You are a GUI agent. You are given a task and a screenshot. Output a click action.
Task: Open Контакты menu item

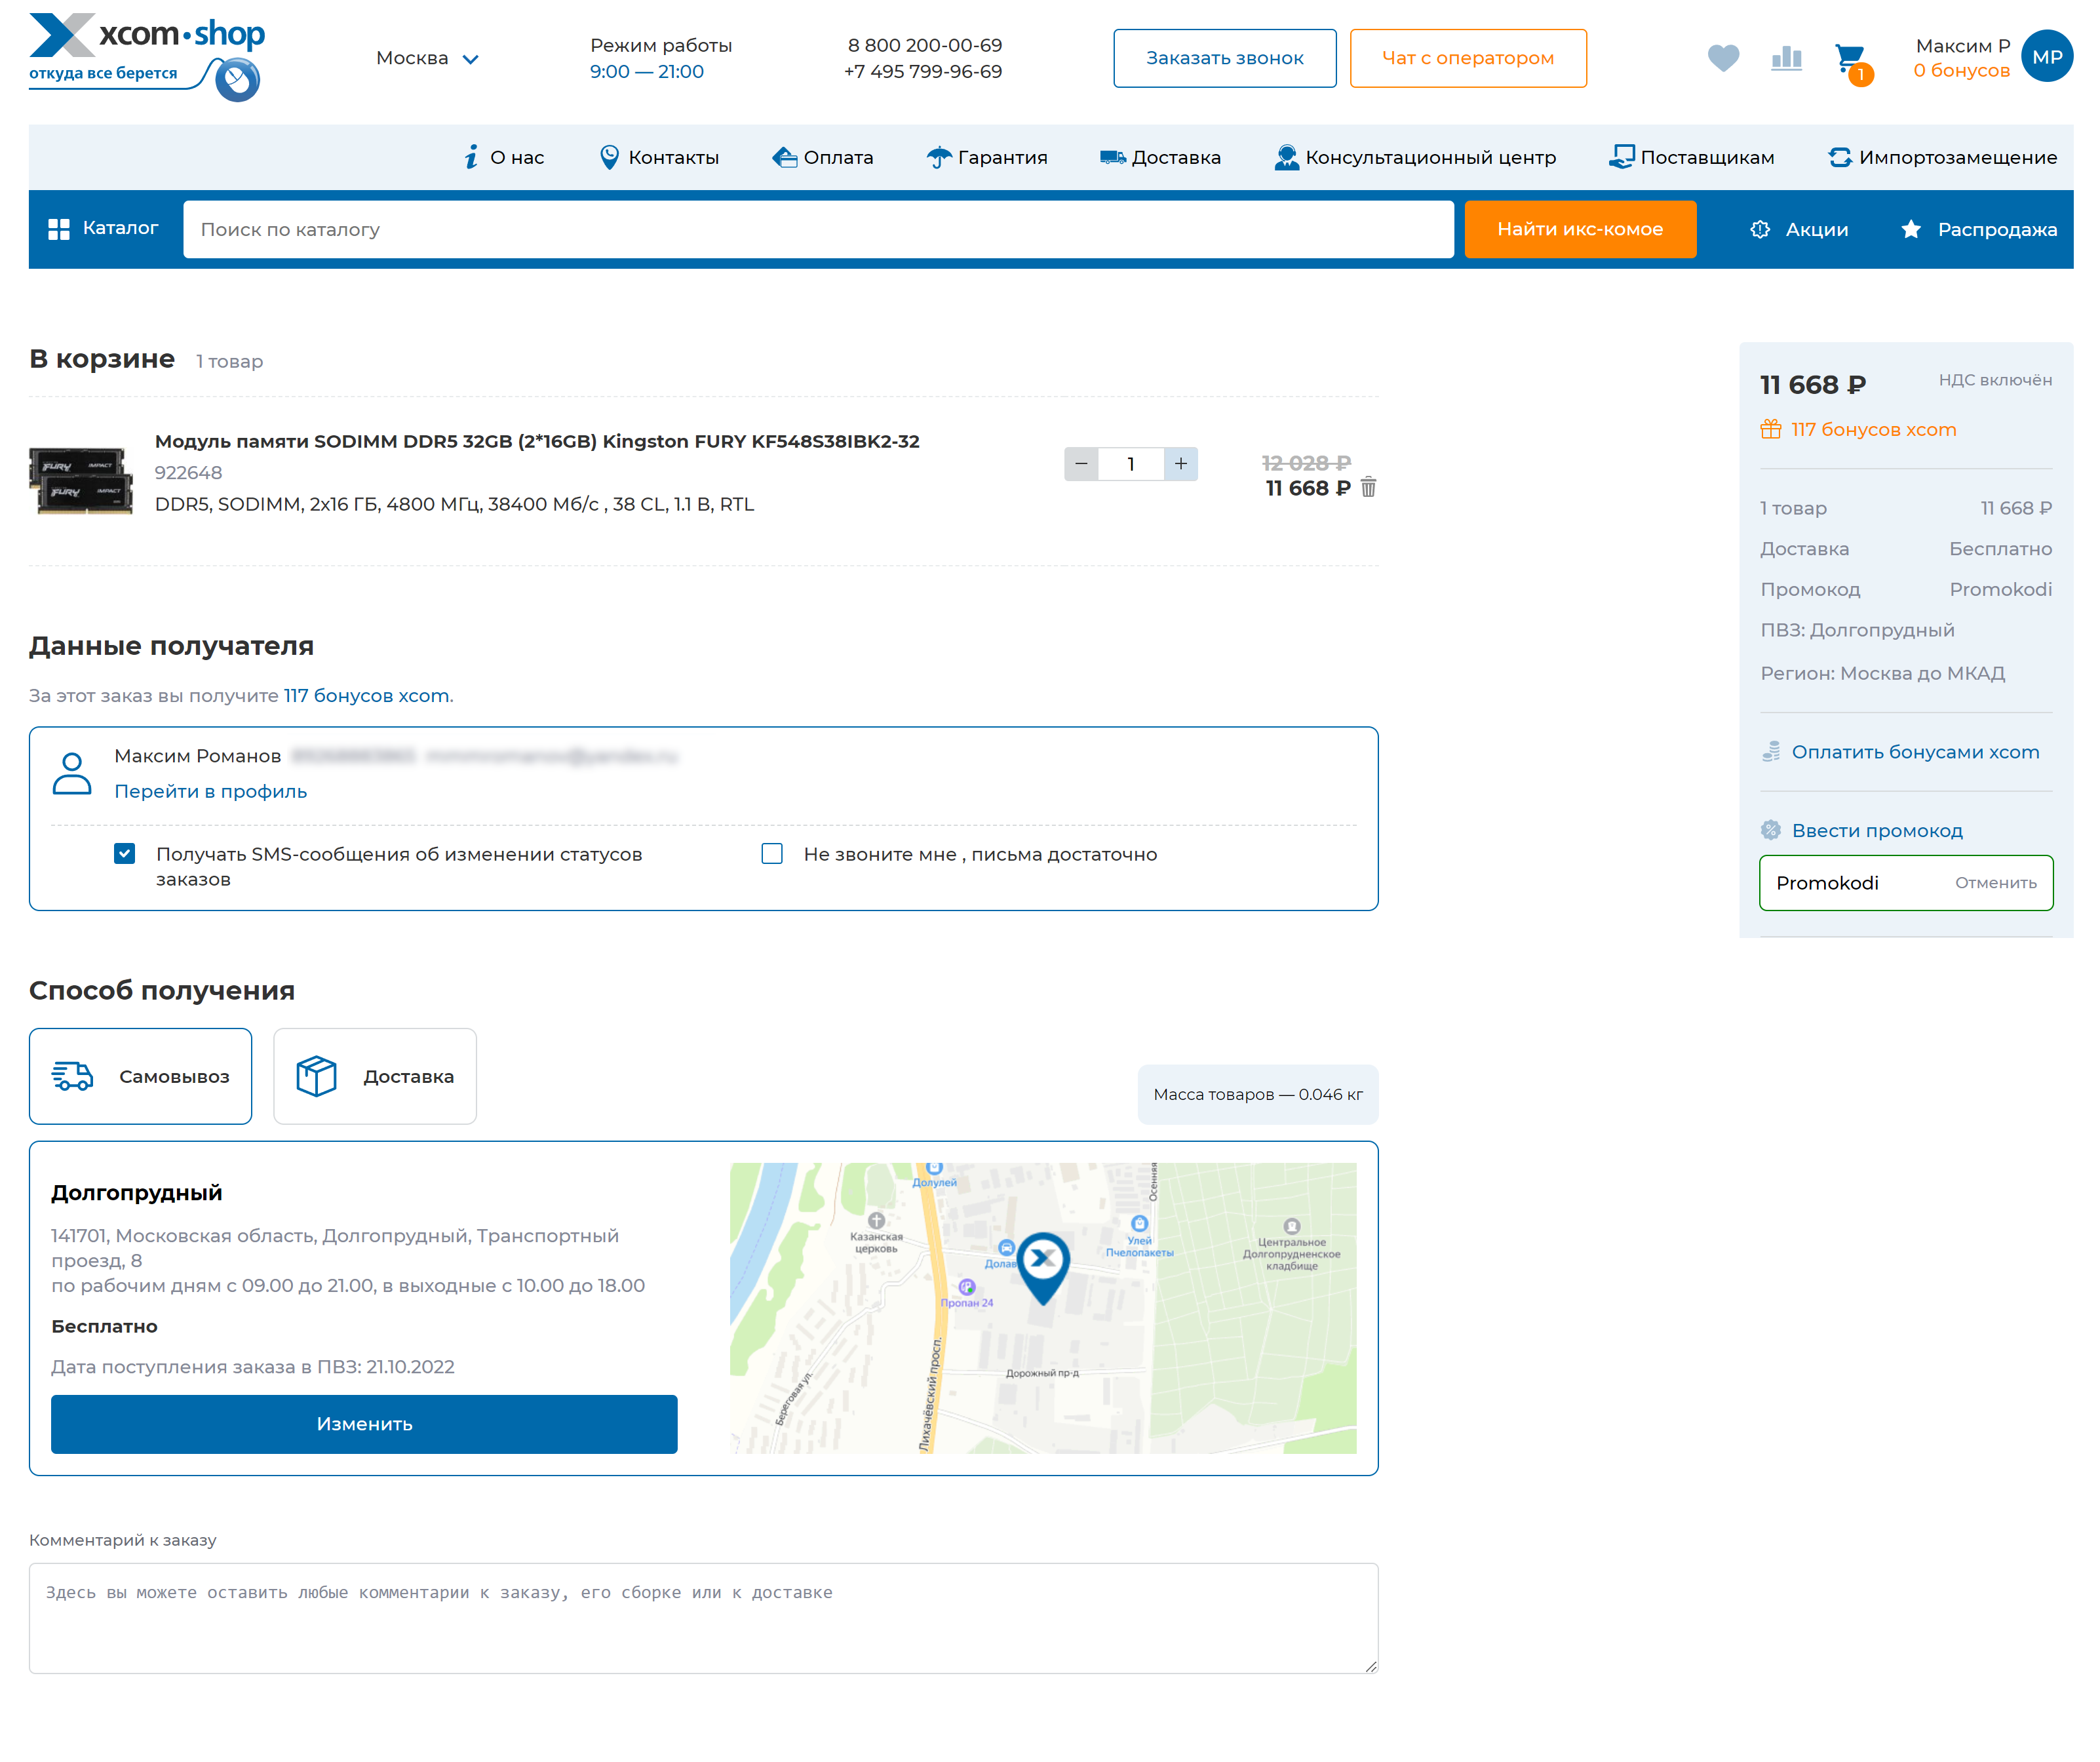pos(659,157)
